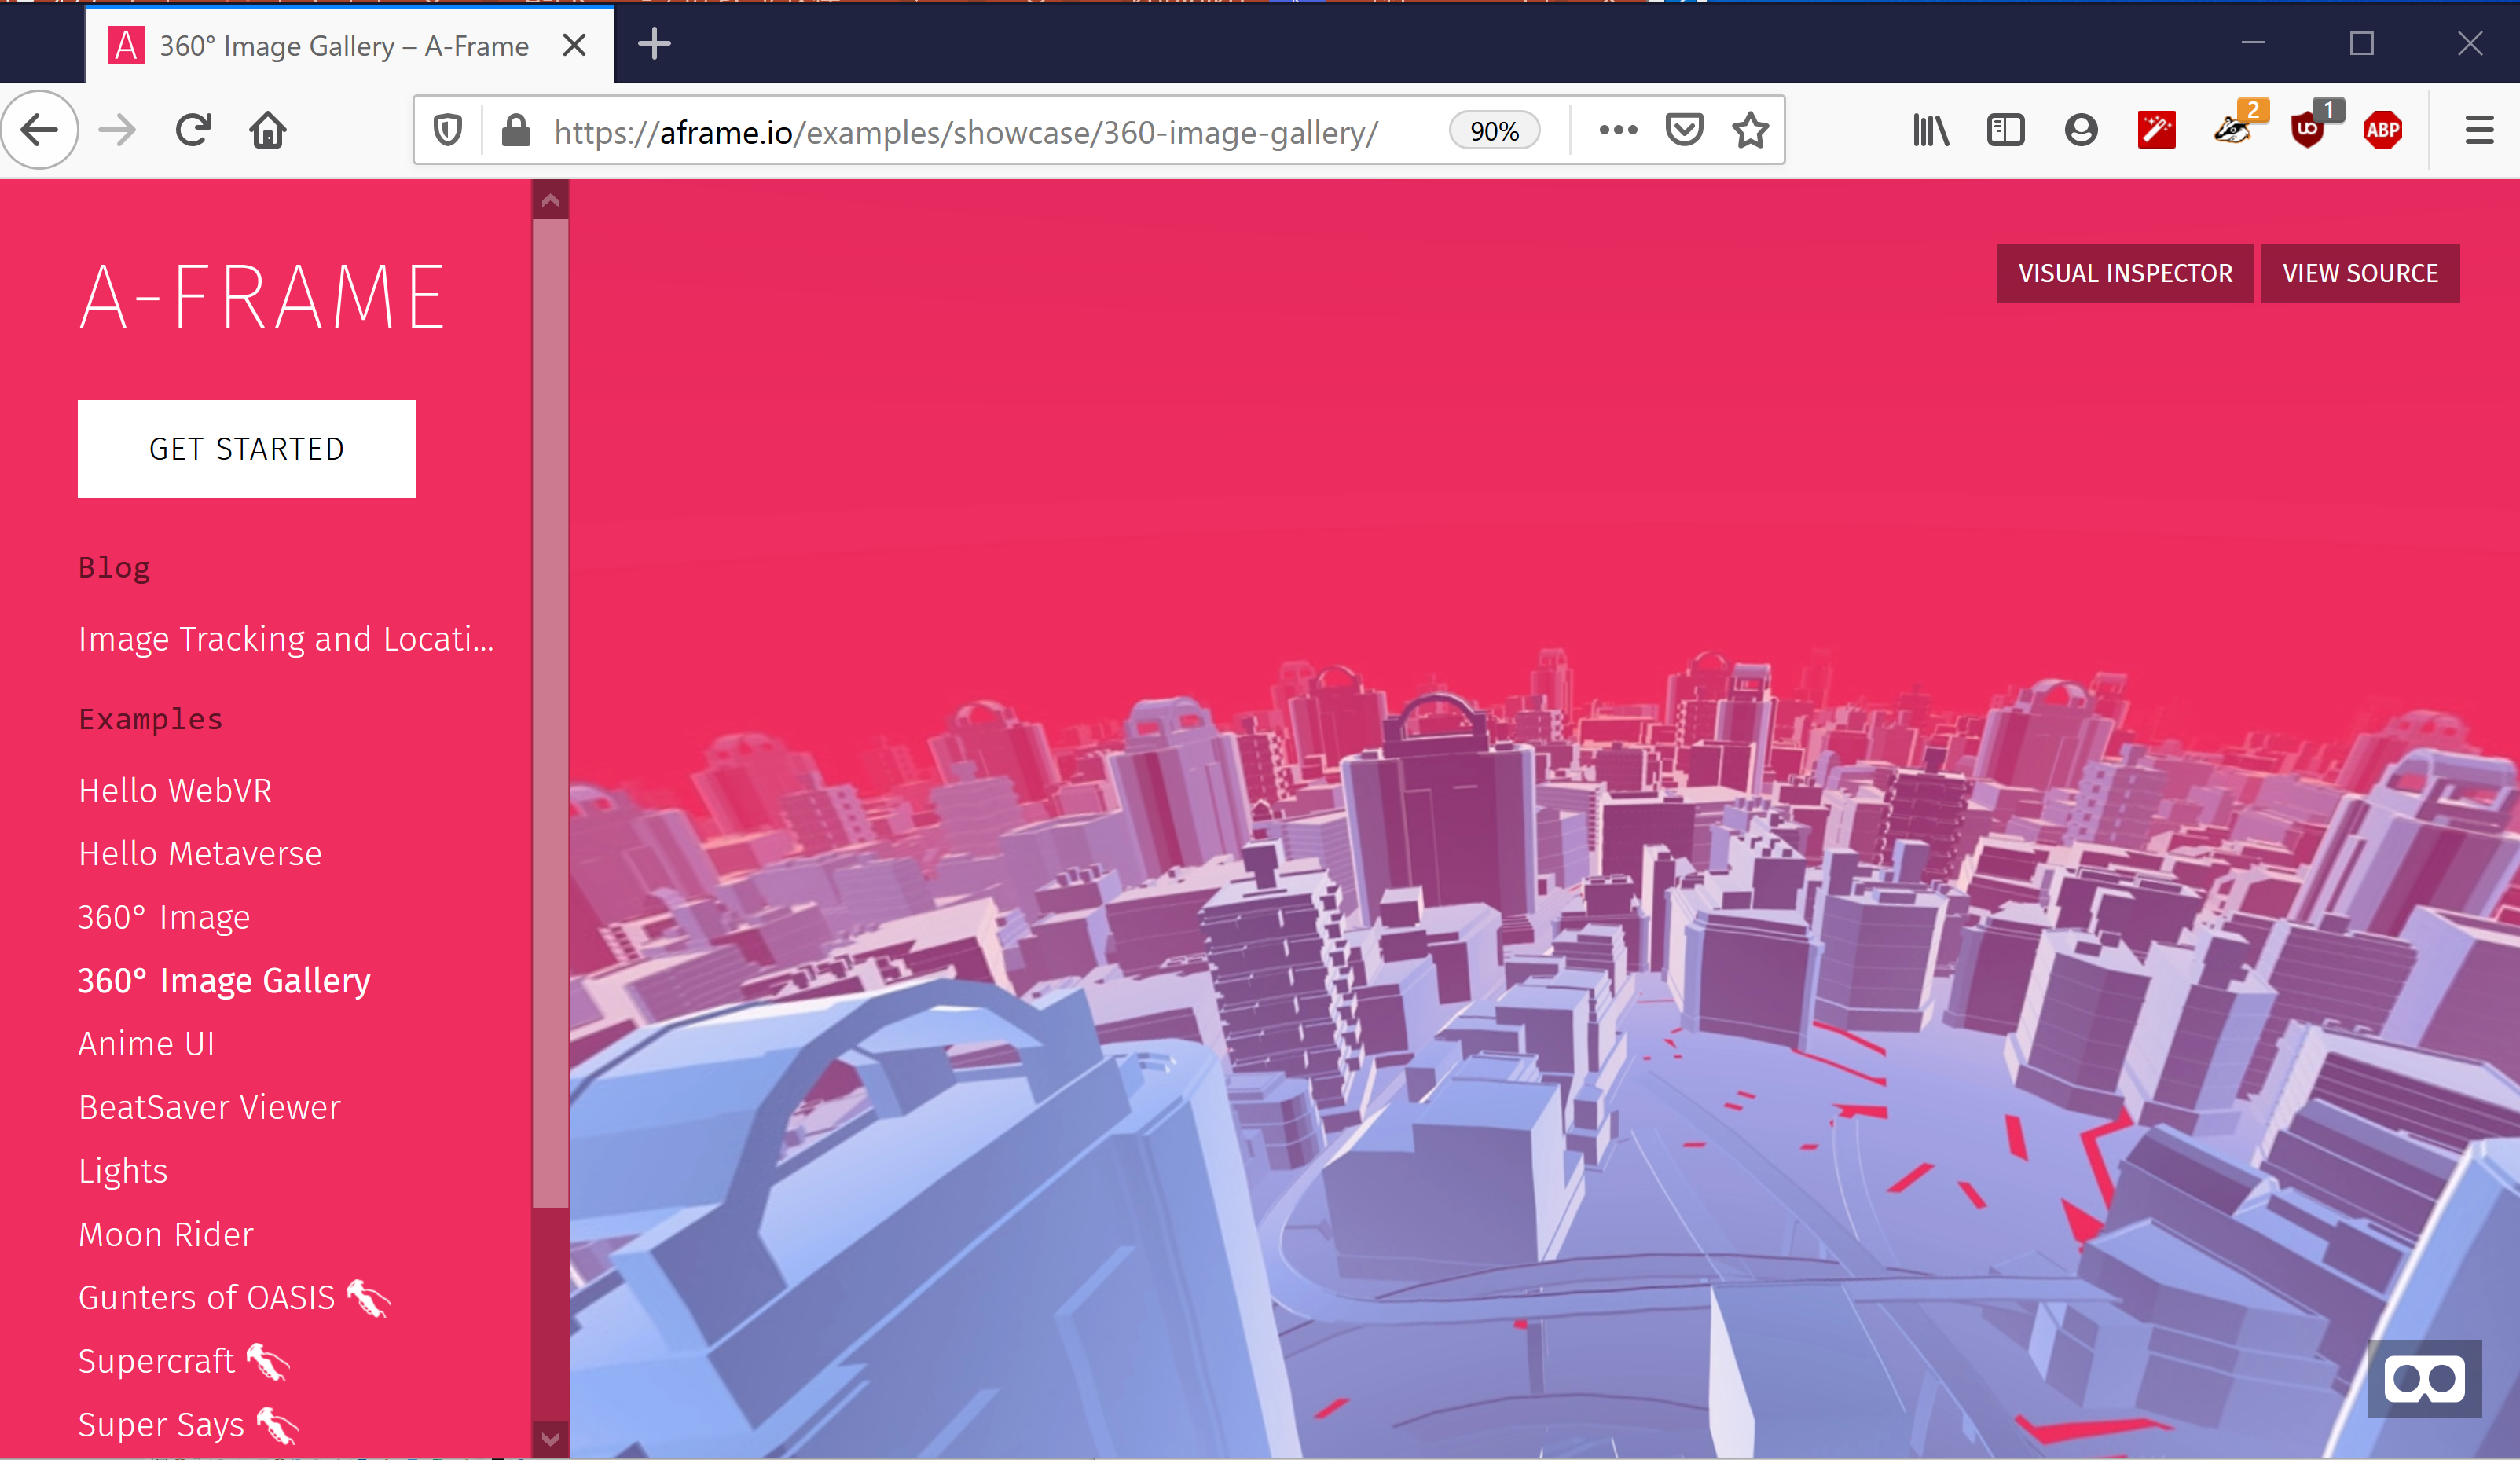This screenshot has width=2520, height=1460.
Task: Click the forward navigation arrow
Action: (117, 130)
